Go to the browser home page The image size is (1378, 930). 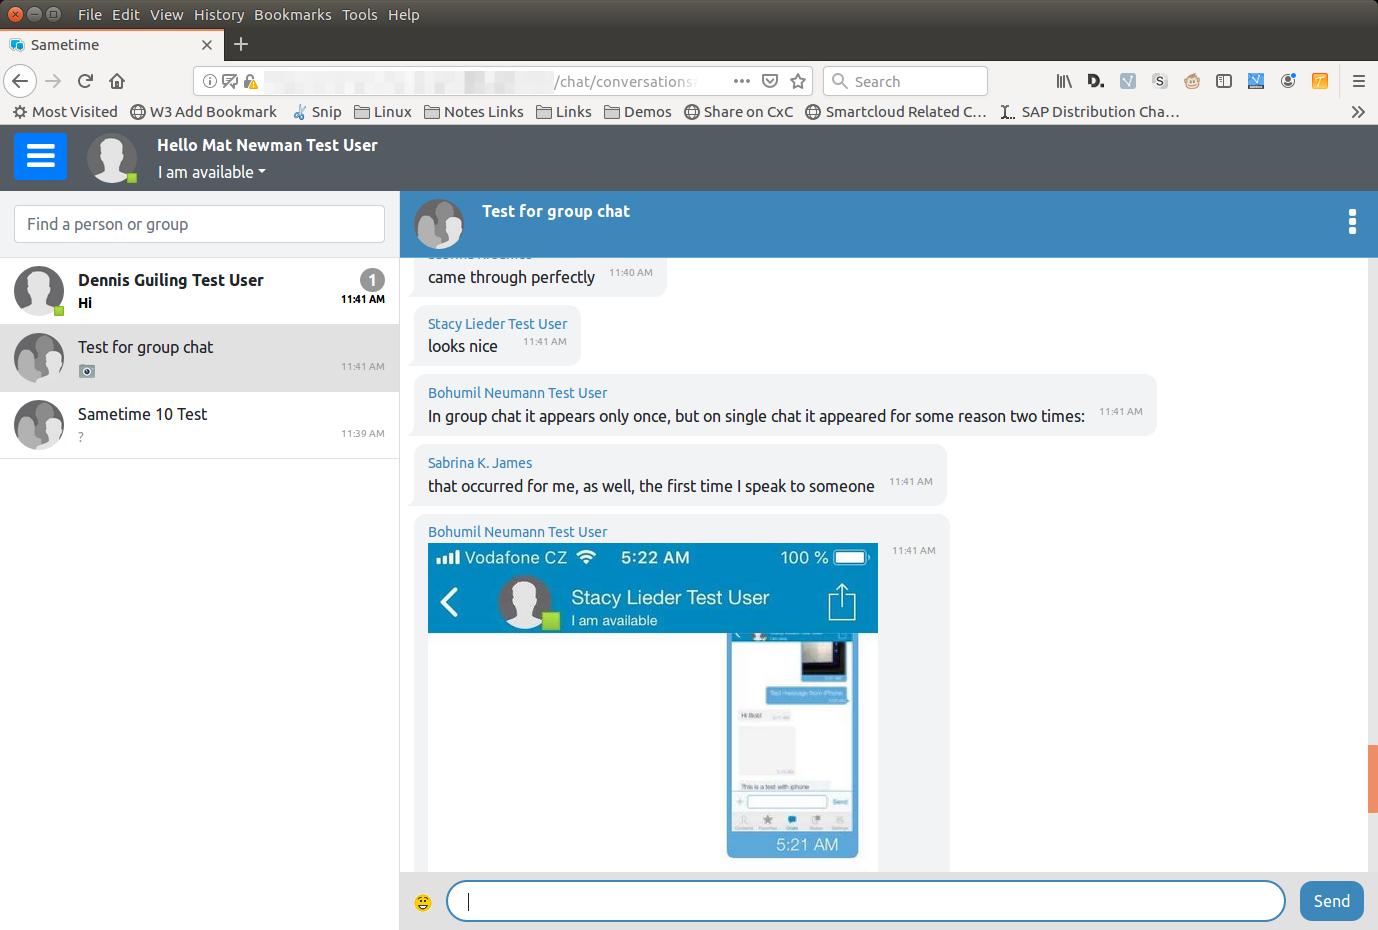[117, 81]
